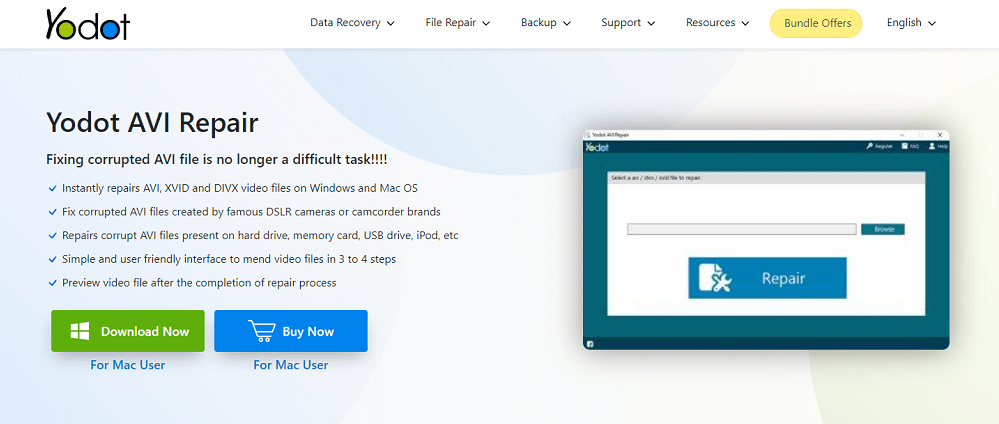
Task: Click the Yodot logo inside app preview
Action: tap(597, 147)
